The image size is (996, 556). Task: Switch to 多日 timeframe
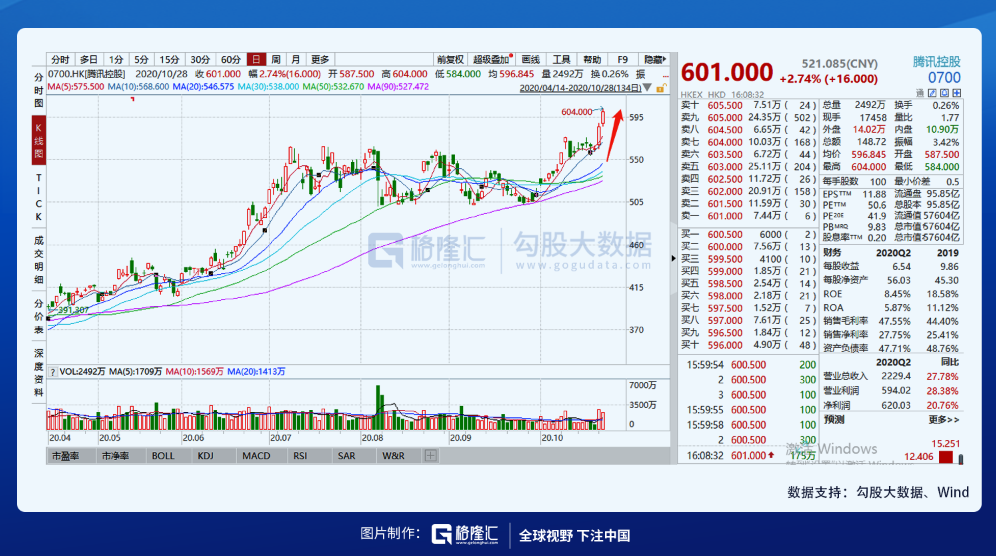pos(88,59)
